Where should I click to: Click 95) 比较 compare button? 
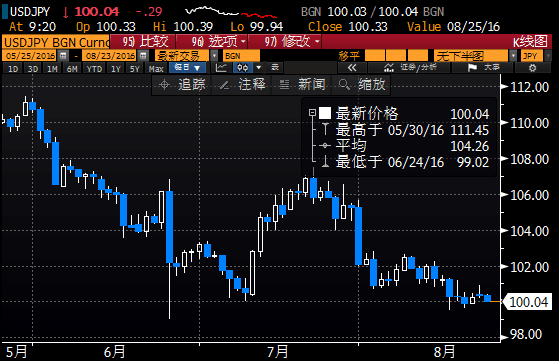(x=143, y=42)
